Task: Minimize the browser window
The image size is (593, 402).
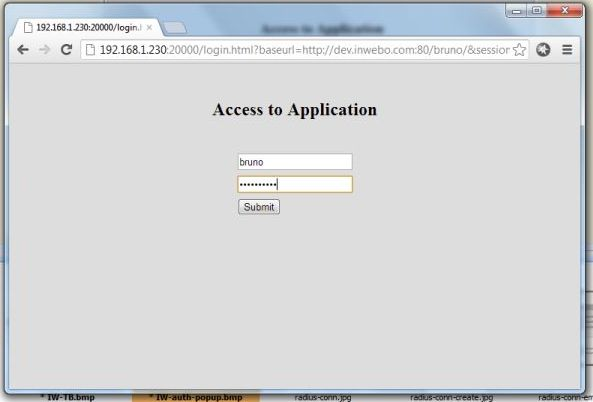Action: [517, 11]
